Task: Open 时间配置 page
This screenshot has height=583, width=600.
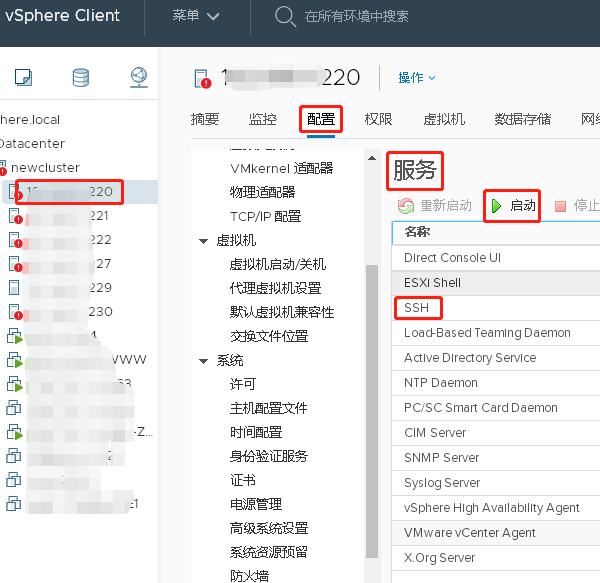Action: click(256, 433)
